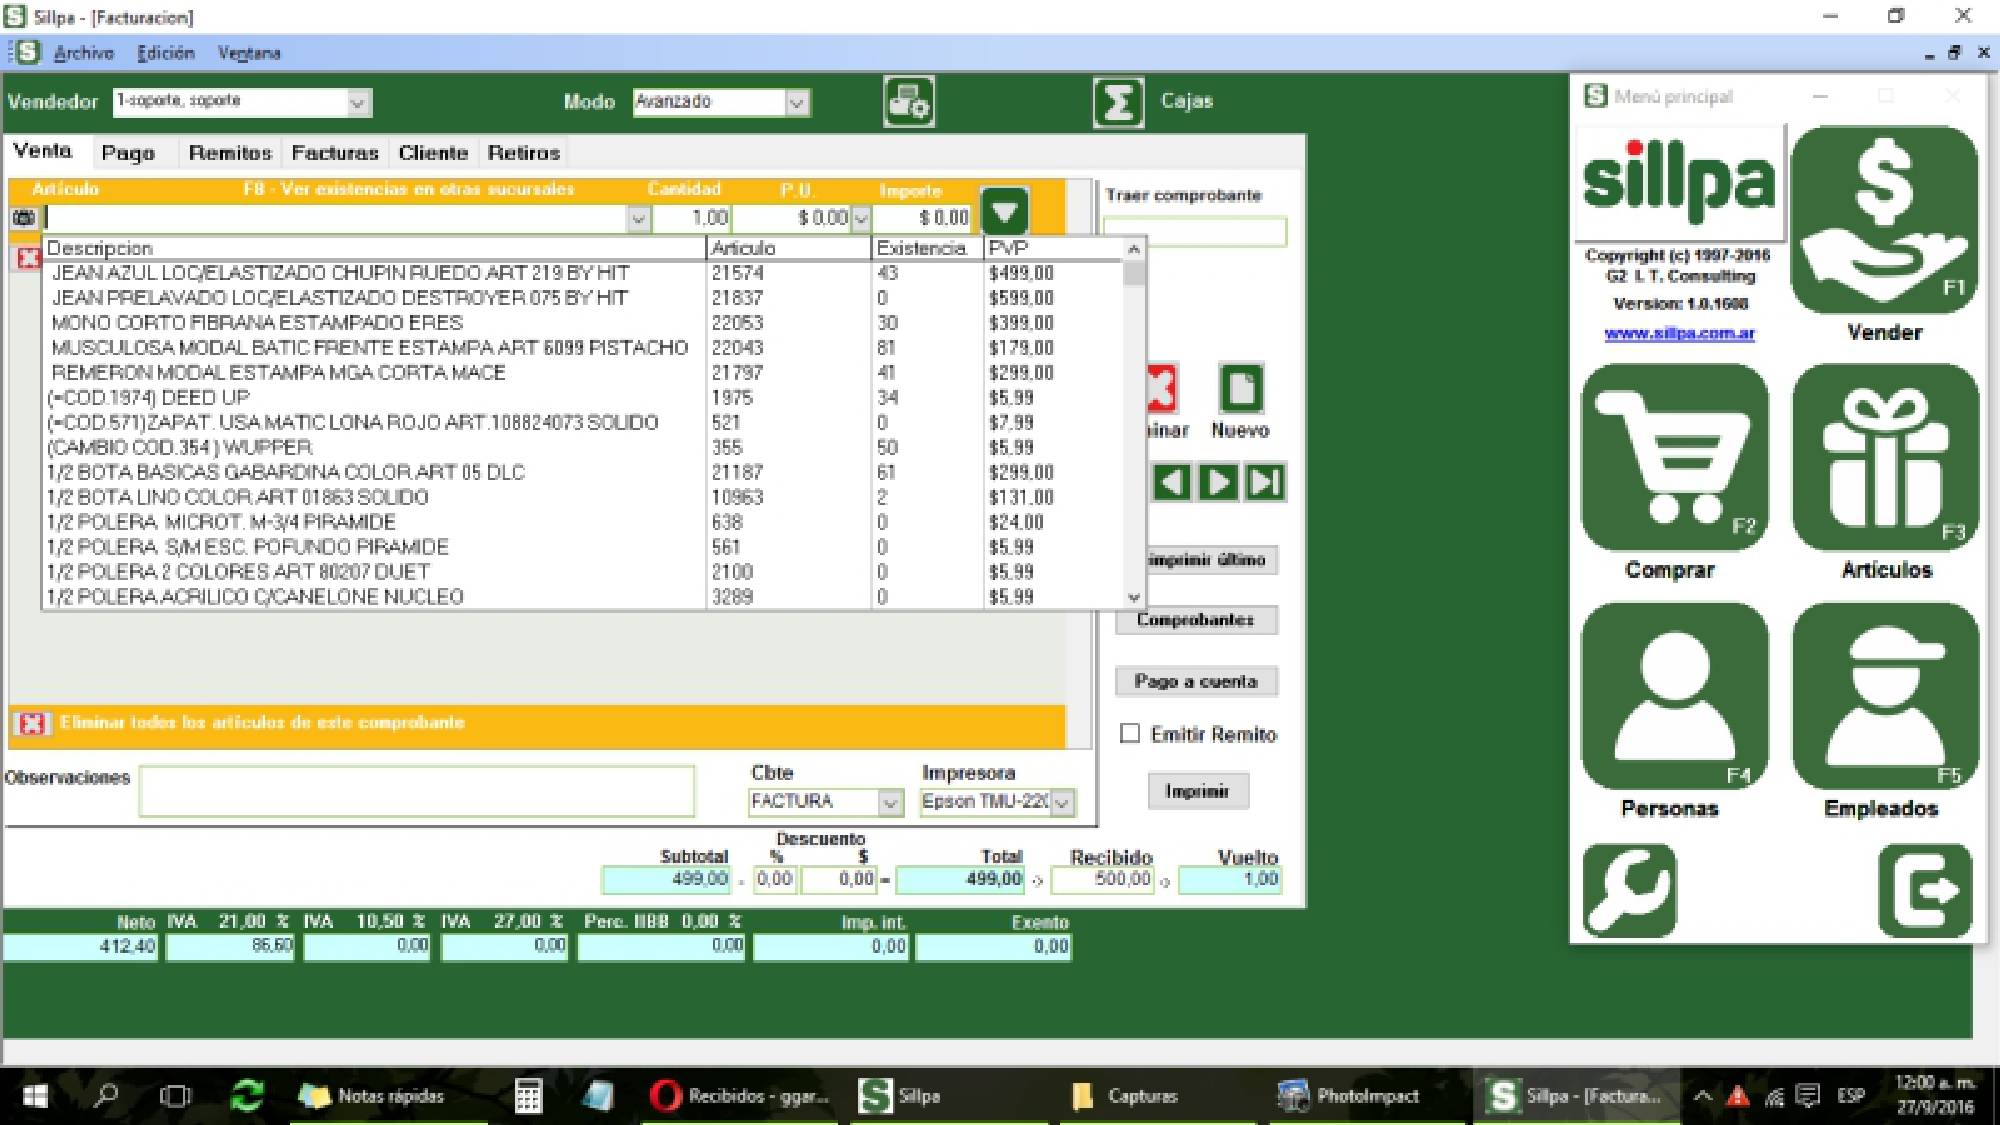Open configuration with the wrench icon
Image resolution: width=2000 pixels, height=1125 pixels.
[x=1630, y=890]
